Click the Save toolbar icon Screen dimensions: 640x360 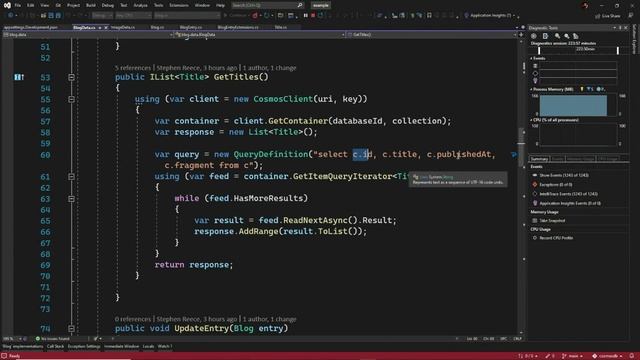click(51, 16)
